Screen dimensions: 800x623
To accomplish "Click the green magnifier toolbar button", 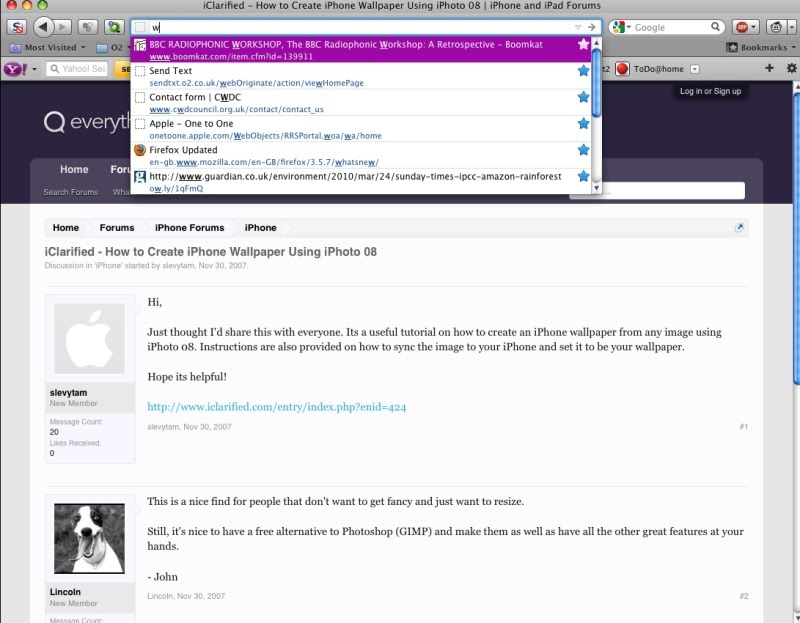I will 114,27.
